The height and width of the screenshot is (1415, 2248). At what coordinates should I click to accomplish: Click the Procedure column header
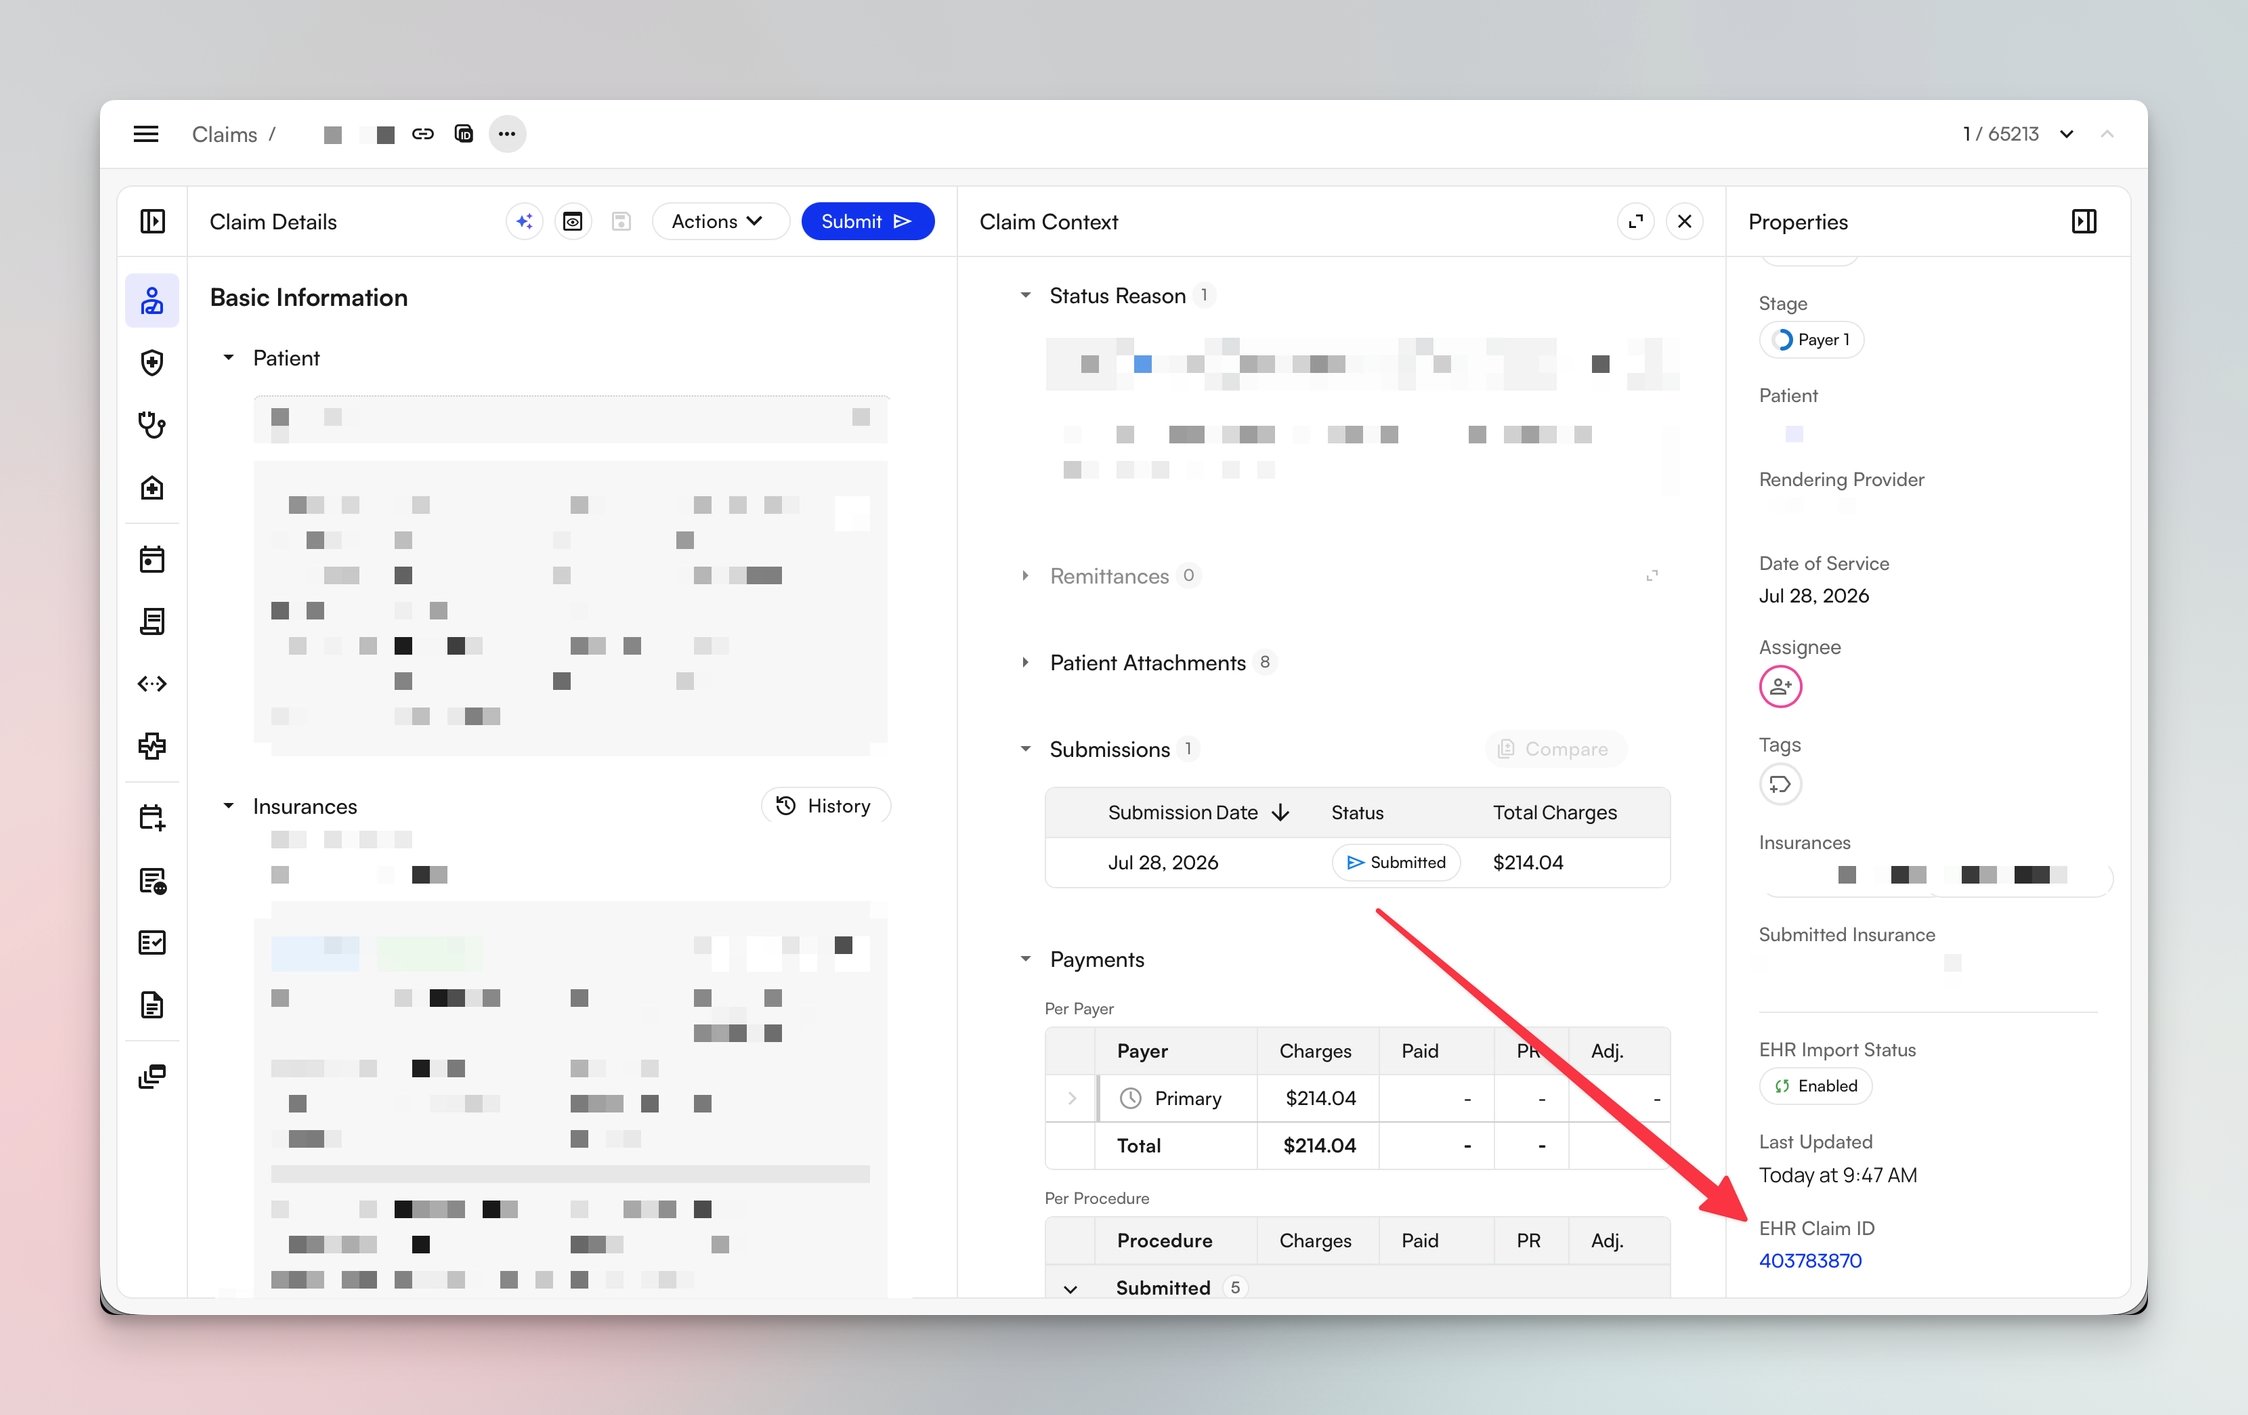click(x=1164, y=1241)
